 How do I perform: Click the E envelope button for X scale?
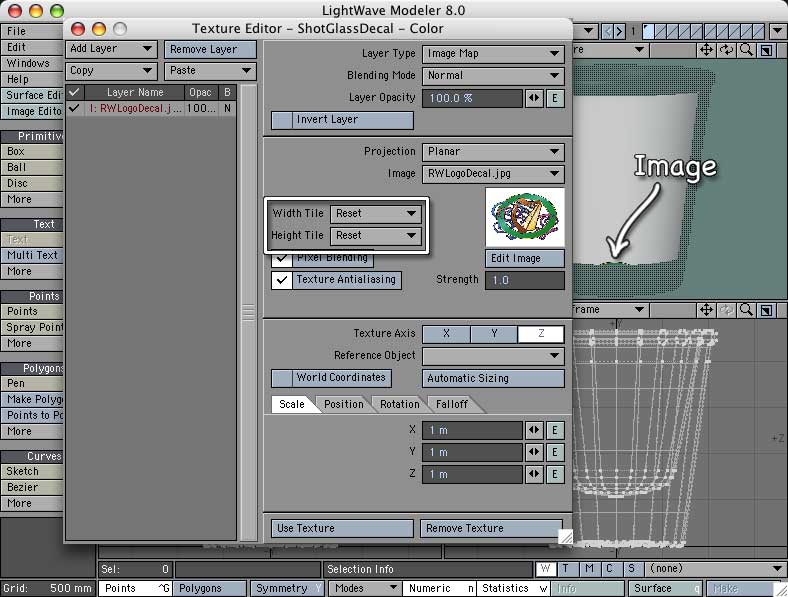[x=555, y=430]
